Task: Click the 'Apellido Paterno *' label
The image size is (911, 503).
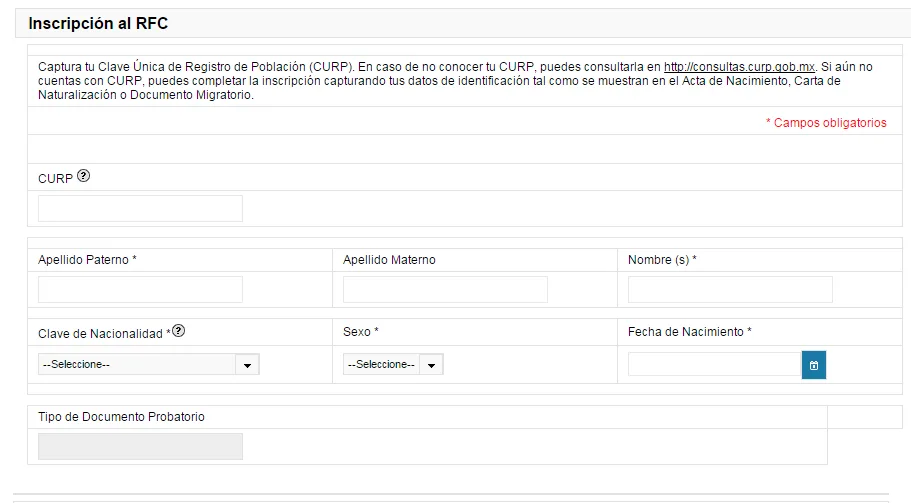Action: [87, 260]
